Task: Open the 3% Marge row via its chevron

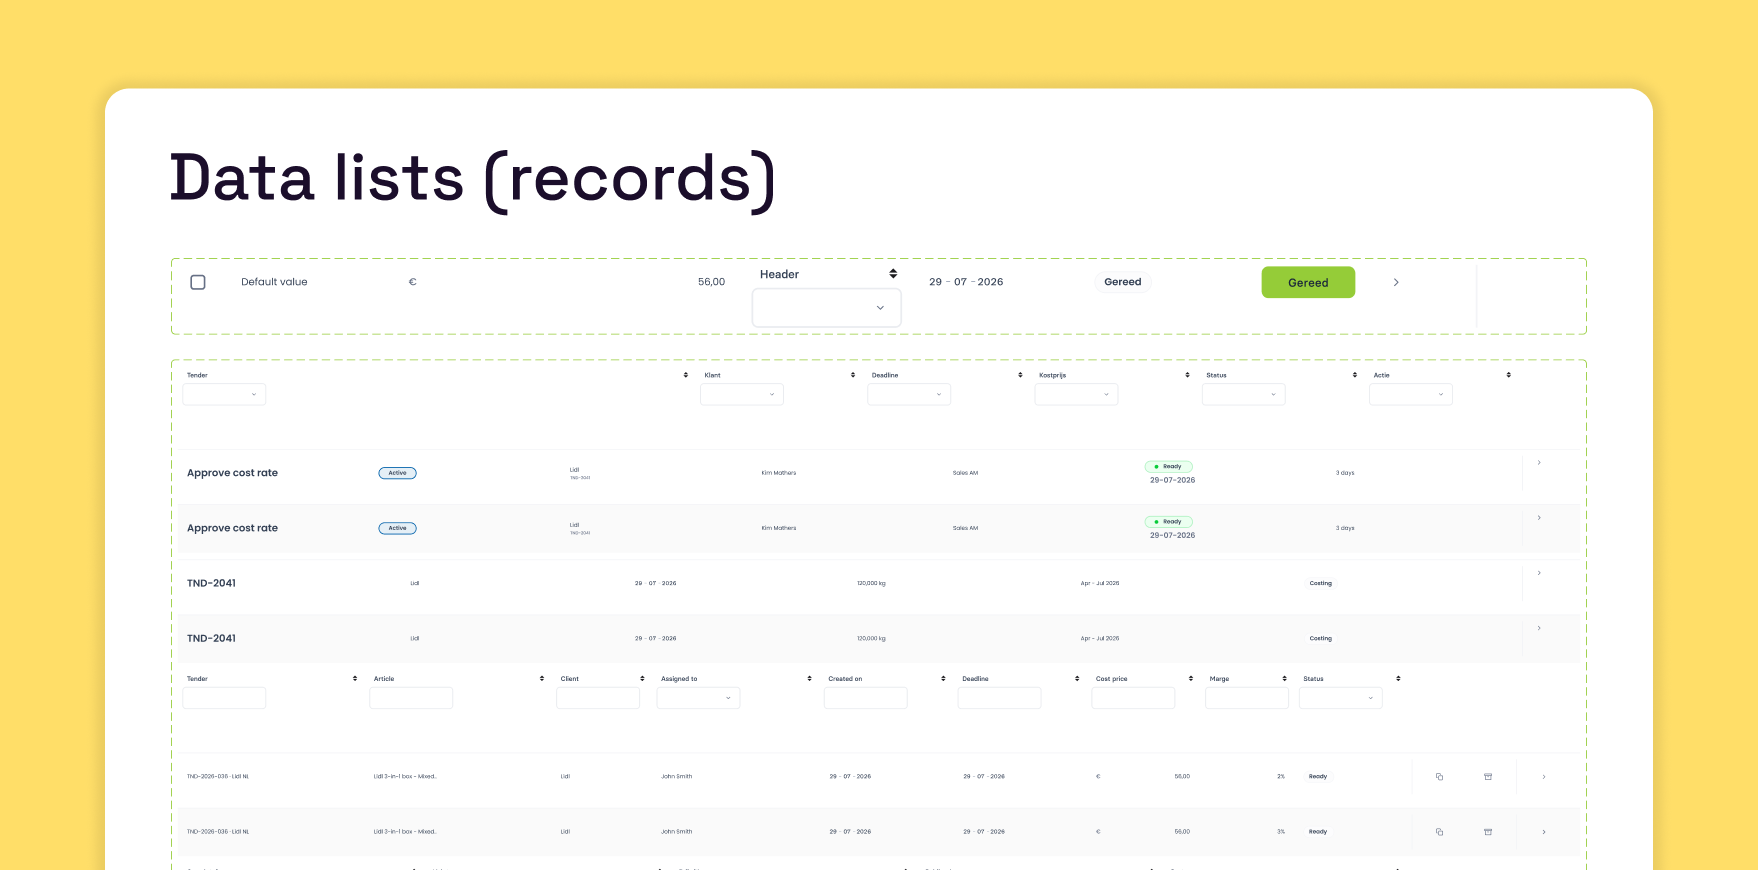Action: coord(1544,831)
